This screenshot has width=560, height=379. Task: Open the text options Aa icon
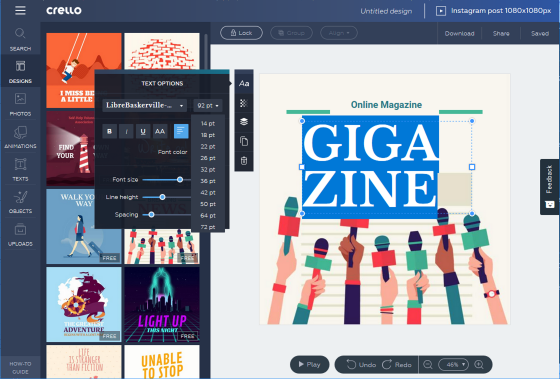pyautogui.click(x=244, y=83)
